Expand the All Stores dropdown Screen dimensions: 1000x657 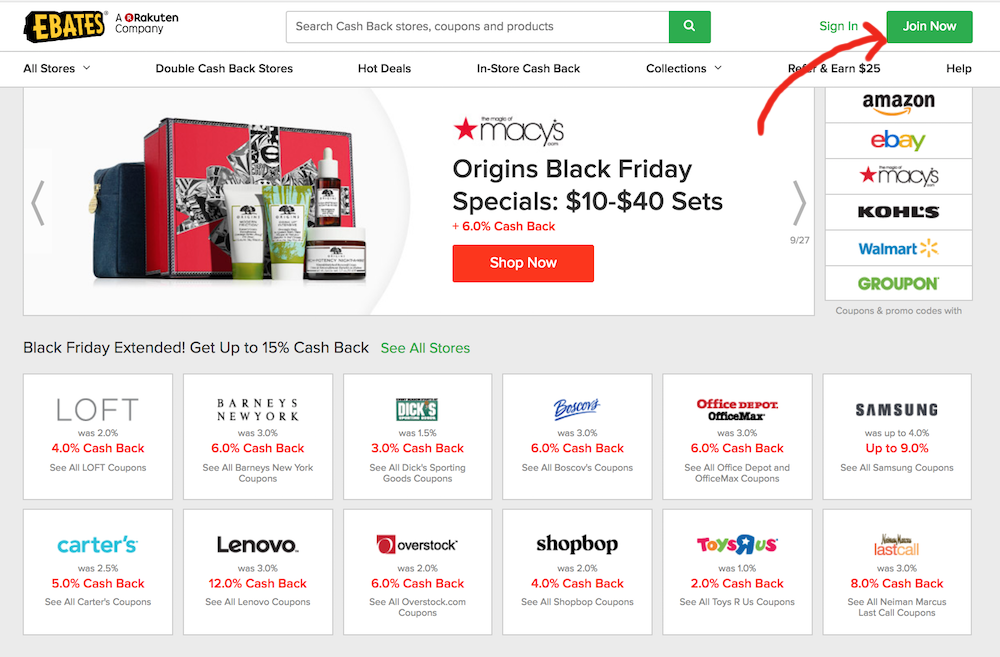[x=57, y=68]
